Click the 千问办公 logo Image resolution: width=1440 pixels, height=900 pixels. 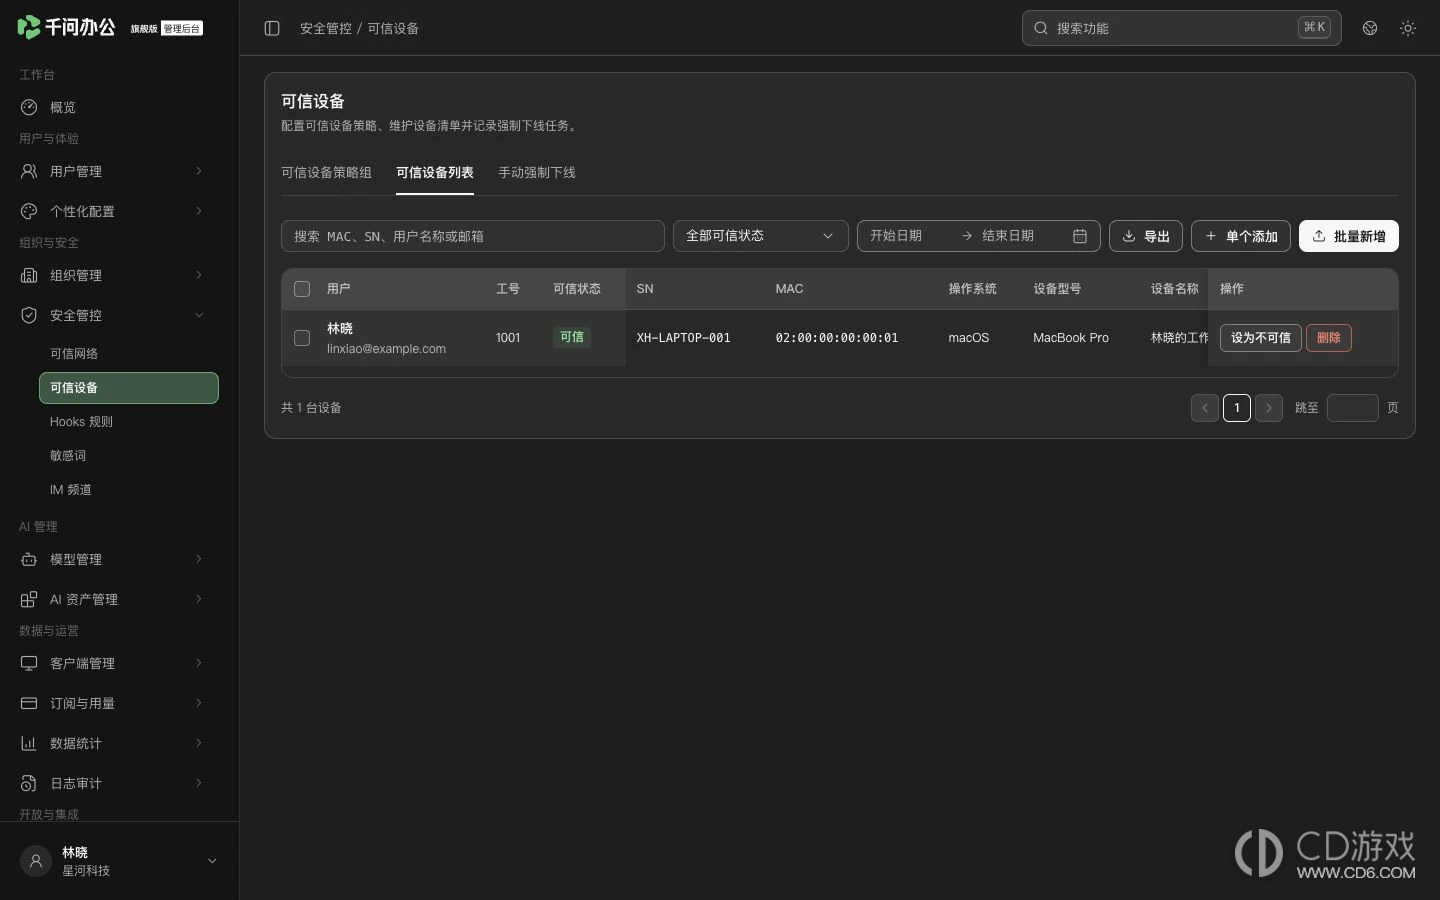click(66, 27)
